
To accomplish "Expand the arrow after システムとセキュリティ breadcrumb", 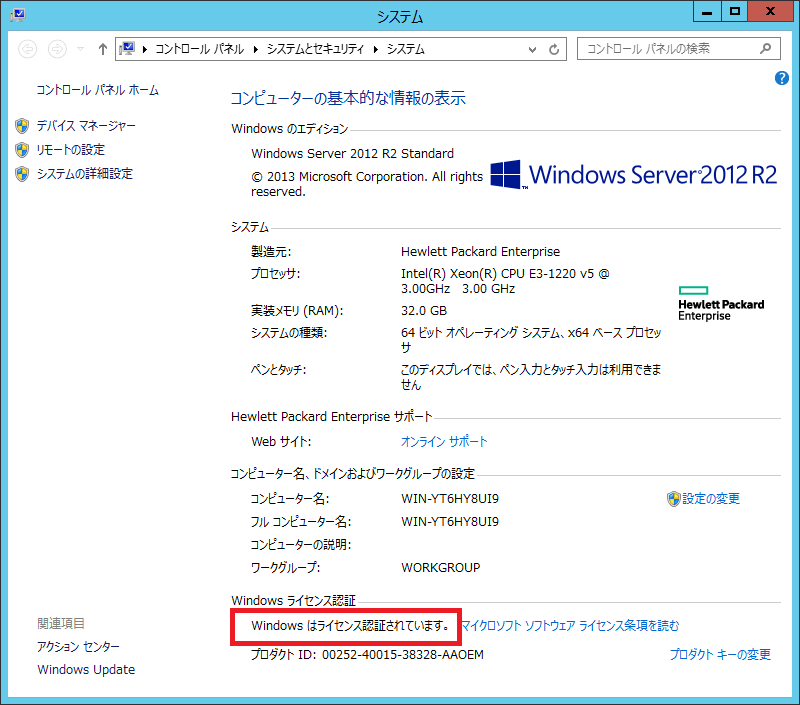I will coord(377,49).
